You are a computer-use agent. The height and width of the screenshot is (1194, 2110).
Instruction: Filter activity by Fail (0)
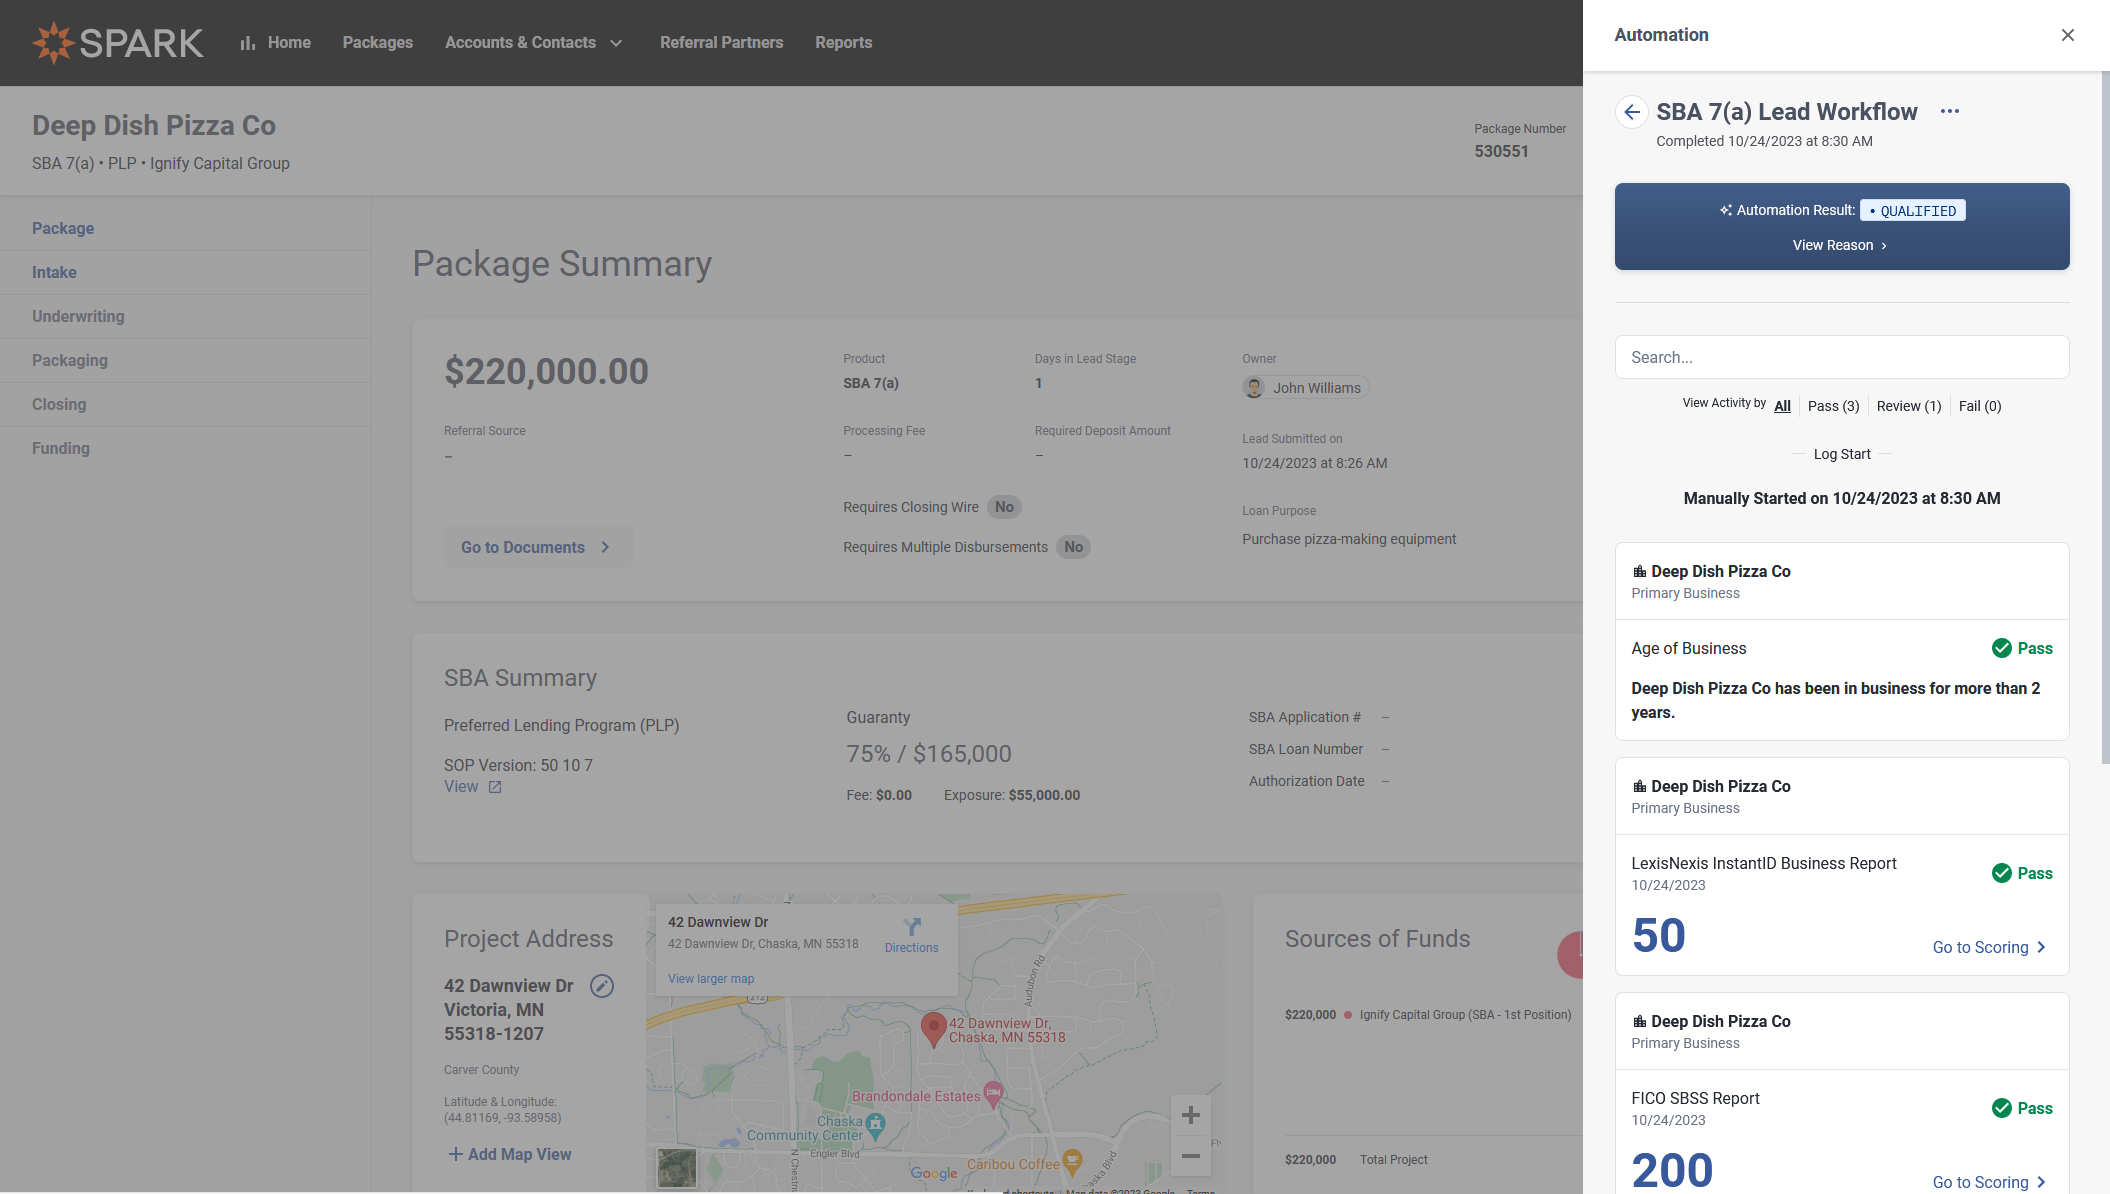click(x=1980, y=406)
